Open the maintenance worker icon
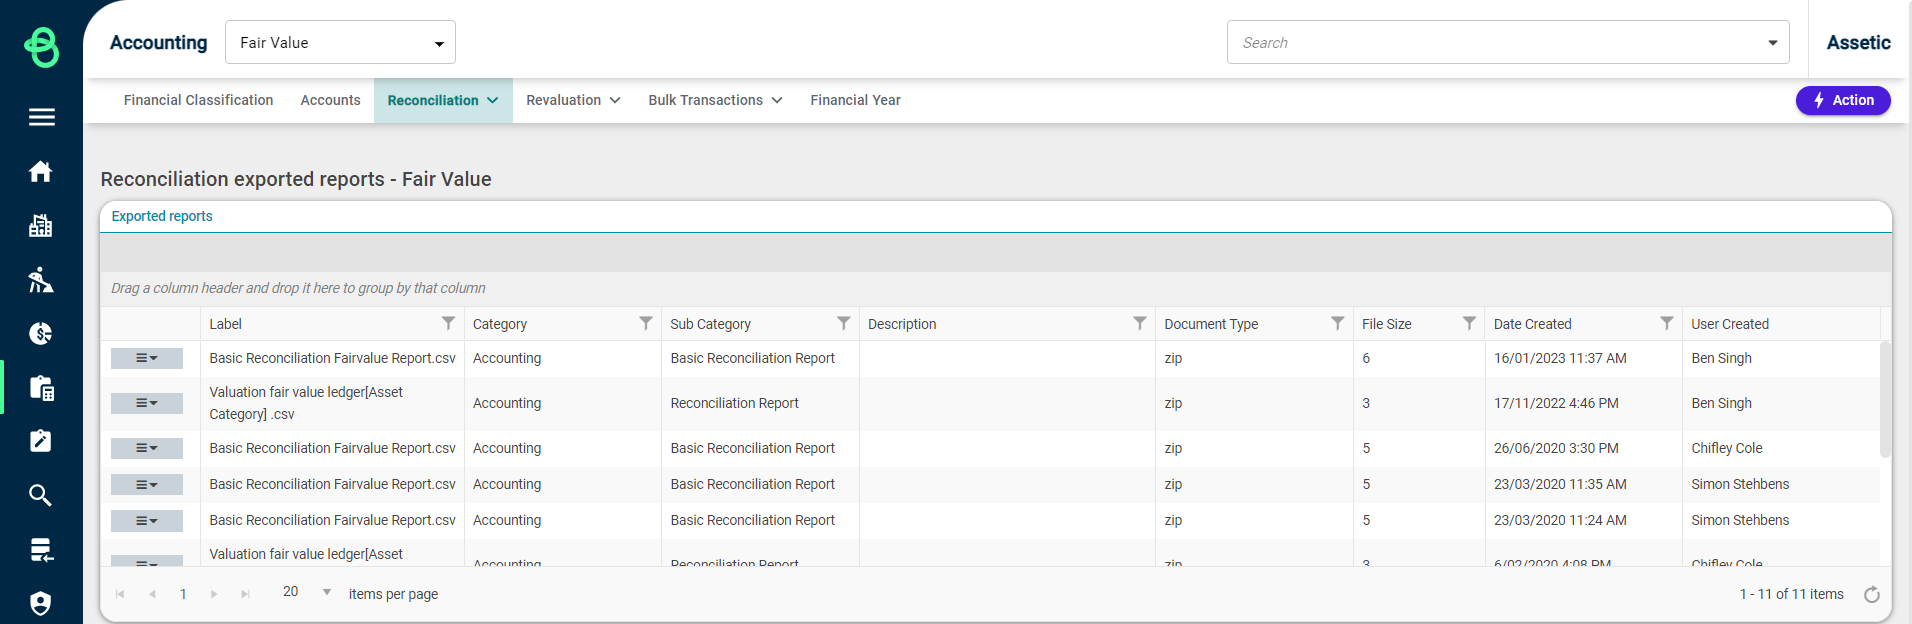 [x=41, y=280]
